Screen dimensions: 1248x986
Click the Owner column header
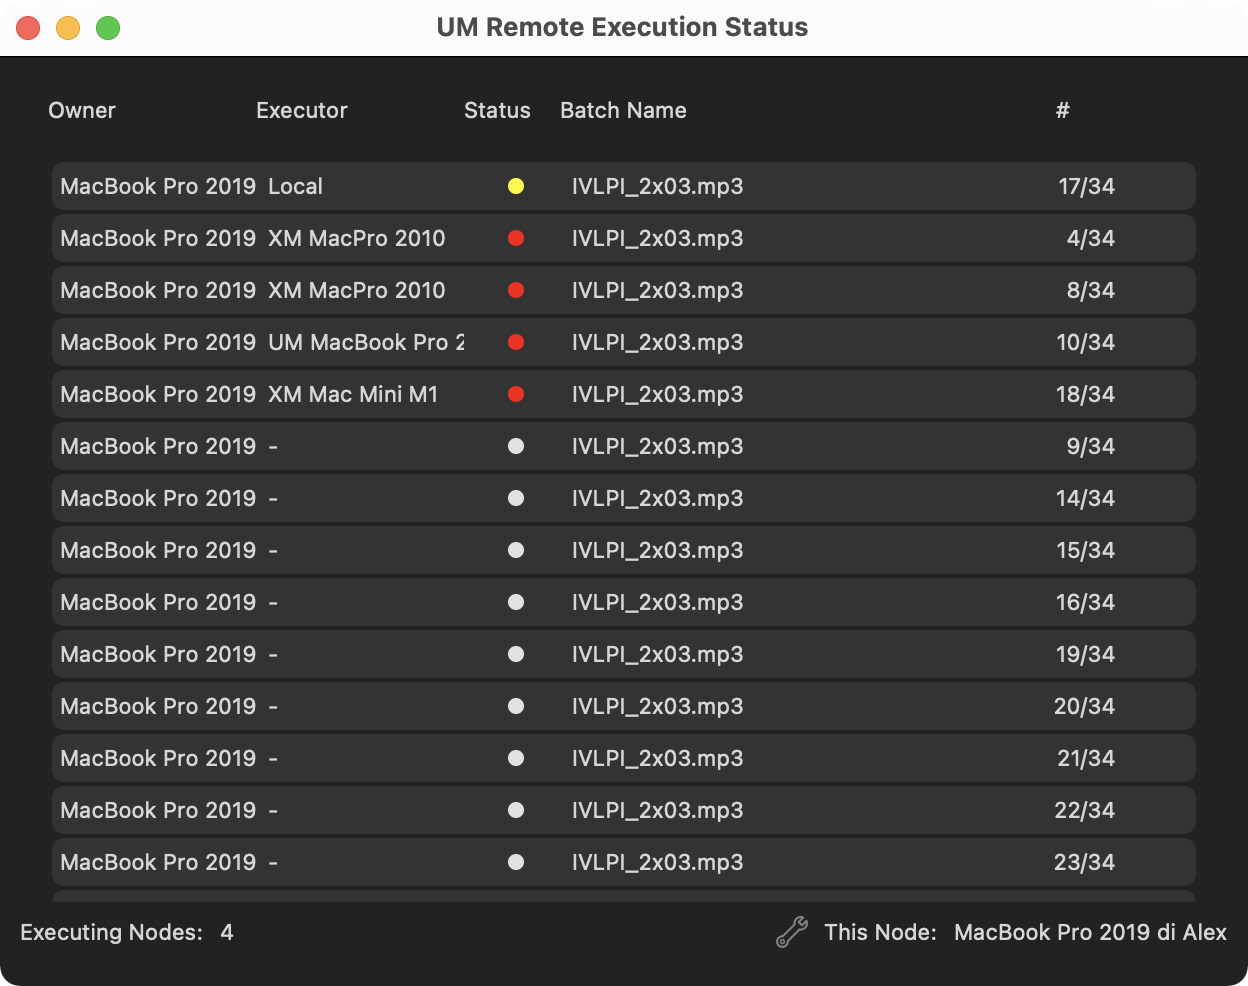coord(82,110)
